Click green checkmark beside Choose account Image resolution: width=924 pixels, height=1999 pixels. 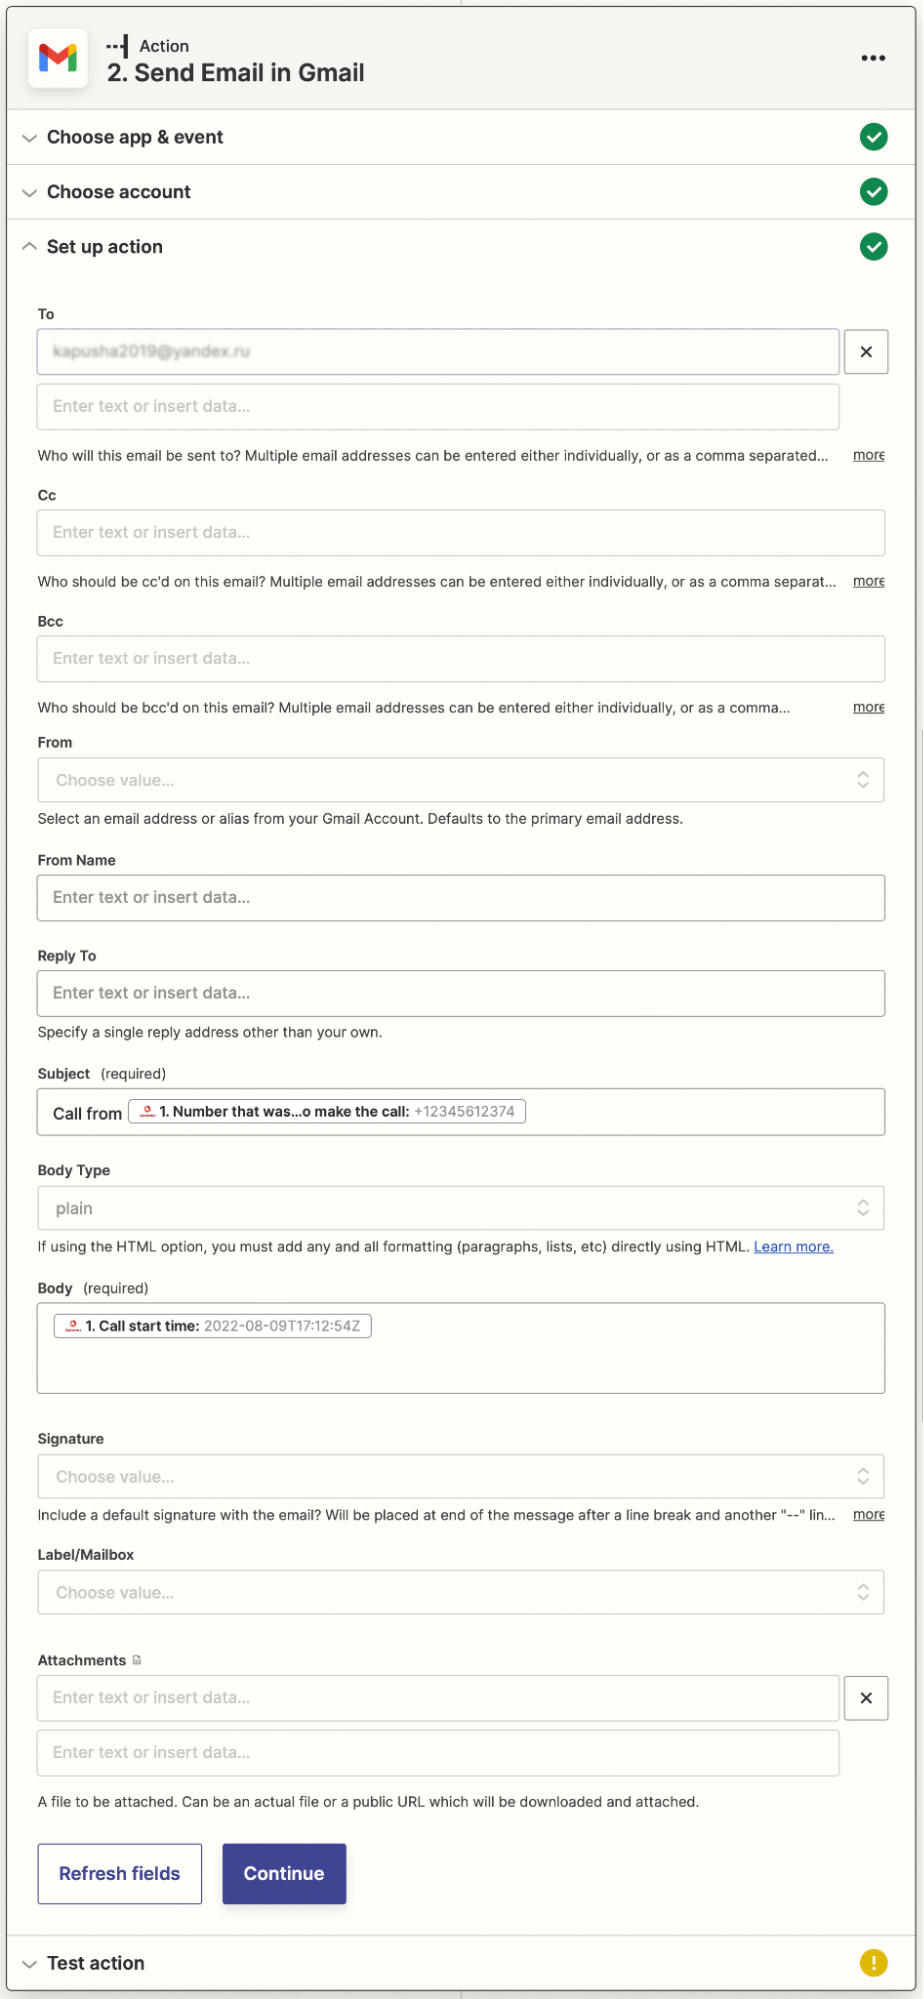click(873, 192)
